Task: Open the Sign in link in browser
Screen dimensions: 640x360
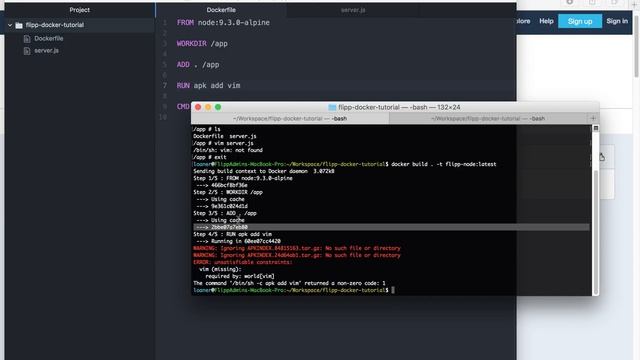Action: coord(617,21)
